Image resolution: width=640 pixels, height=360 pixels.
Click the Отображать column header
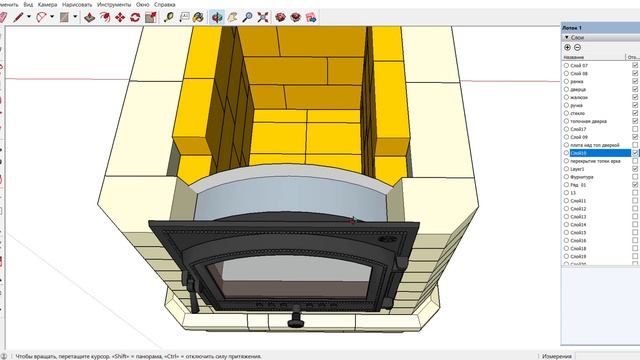[633, 57]
